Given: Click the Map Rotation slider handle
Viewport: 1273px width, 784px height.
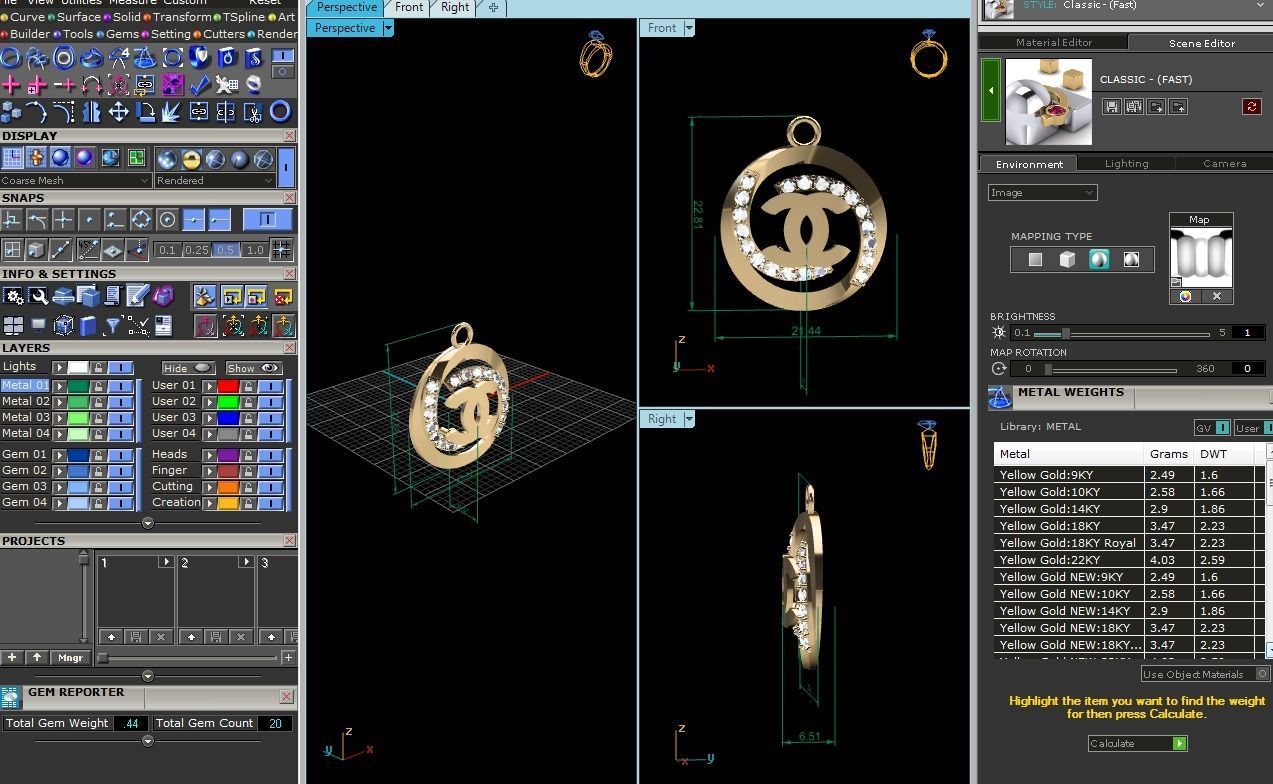Looking at the screenshot, I should 1047,369.
